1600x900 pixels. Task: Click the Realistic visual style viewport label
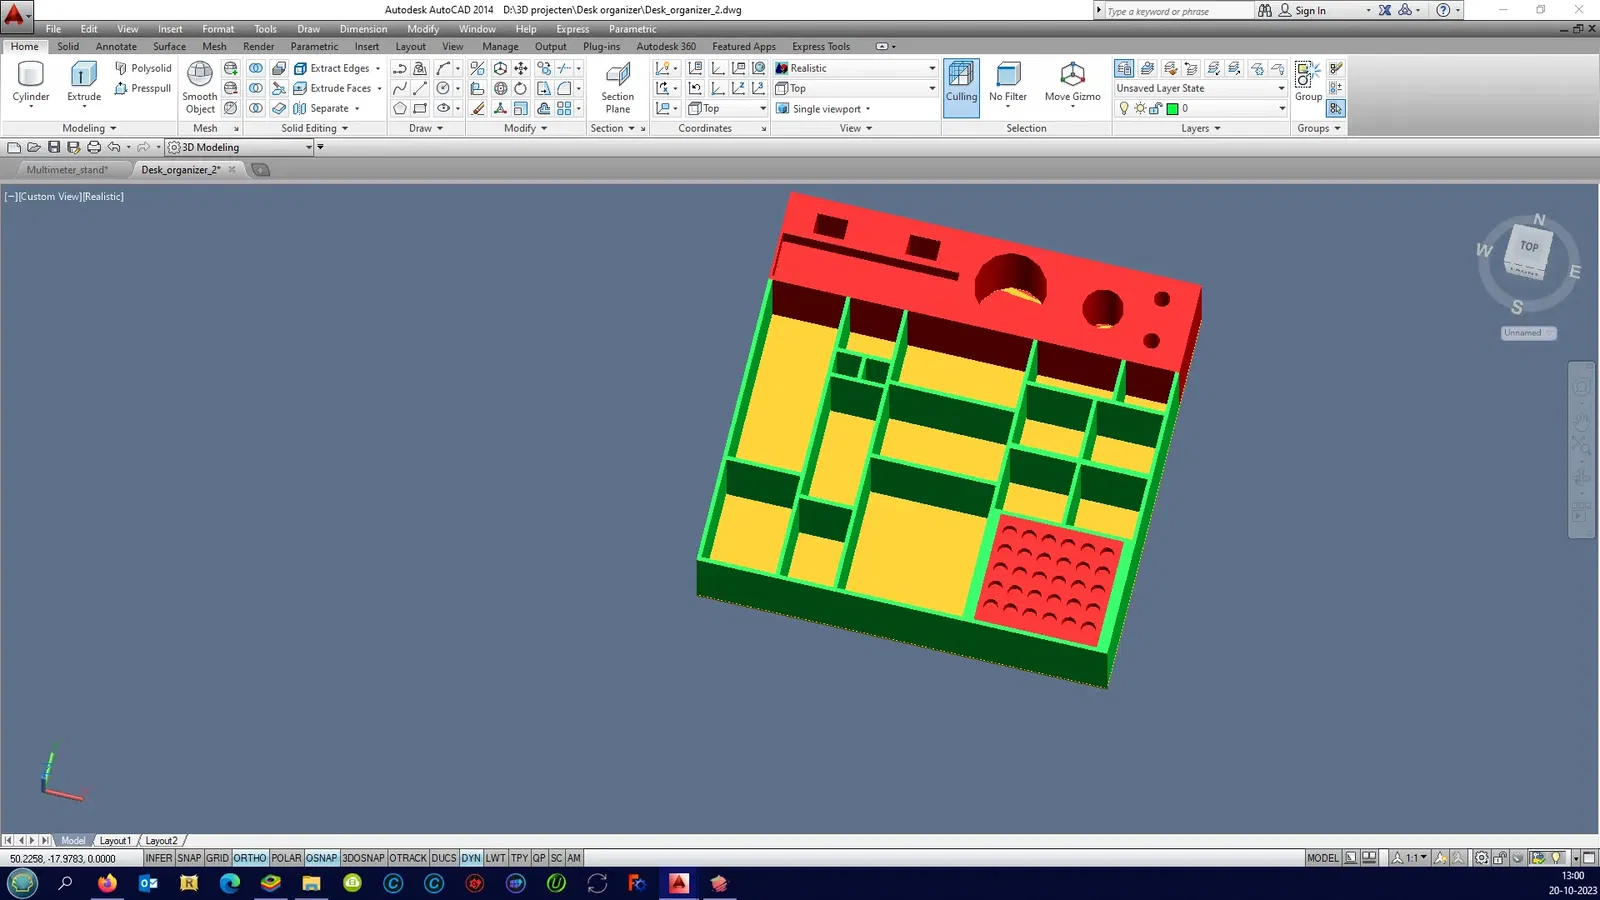pos(104,197)
